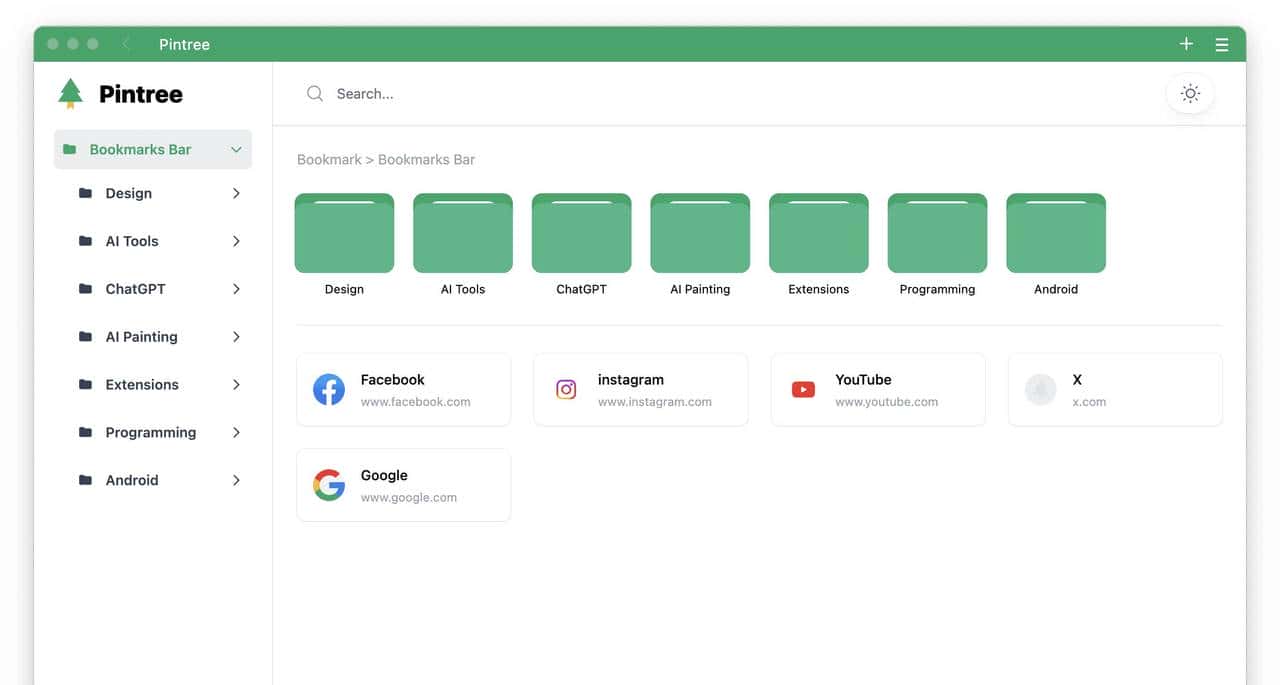1280x685 pixels.
Task: Expand the AI Painting sidebar chevron
Action: (236, 337)
